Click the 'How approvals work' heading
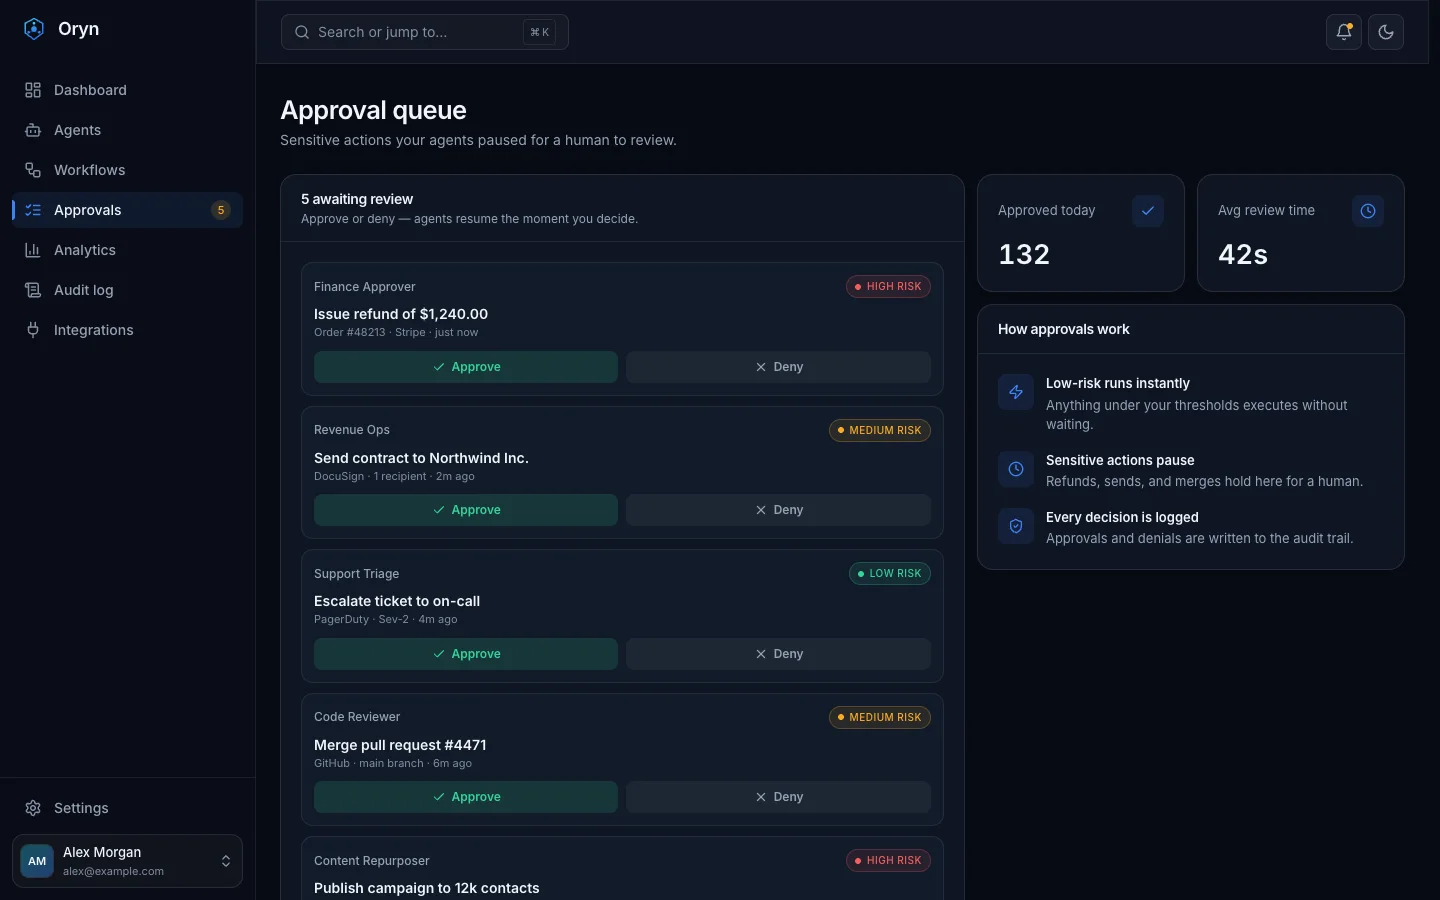1440x900 pixels. pyautogui.click(x=1064, y=329)
